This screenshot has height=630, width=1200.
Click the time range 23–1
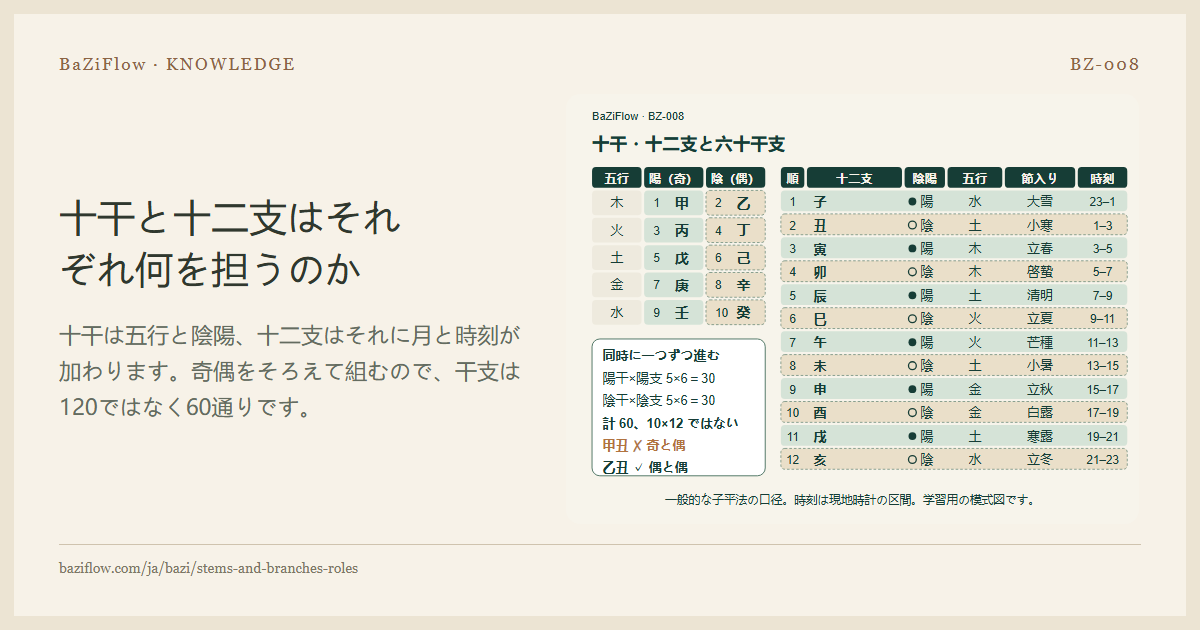[1102, 201]
